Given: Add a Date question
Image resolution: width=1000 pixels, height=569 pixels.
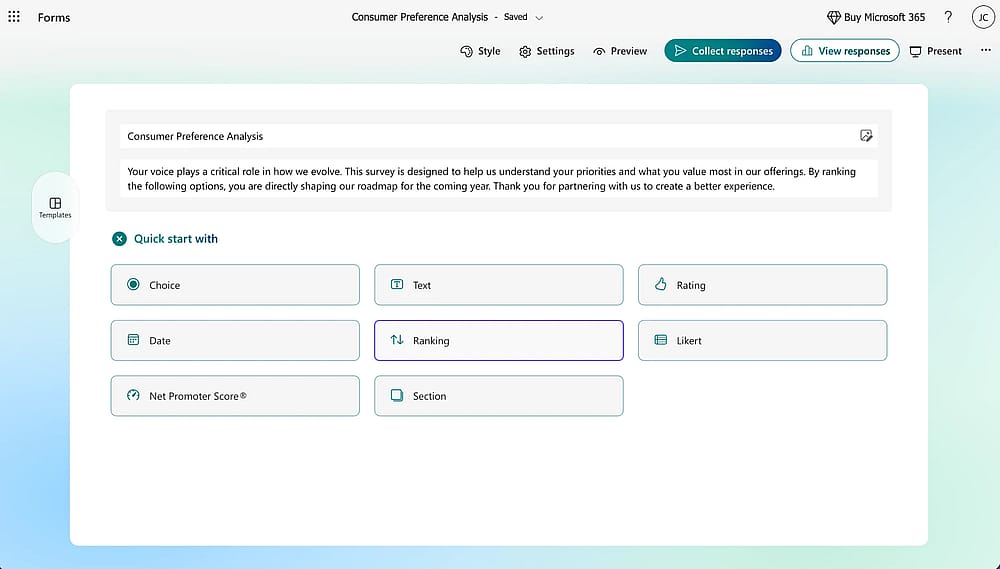Looking at the screenshot, I should (235, 341).
